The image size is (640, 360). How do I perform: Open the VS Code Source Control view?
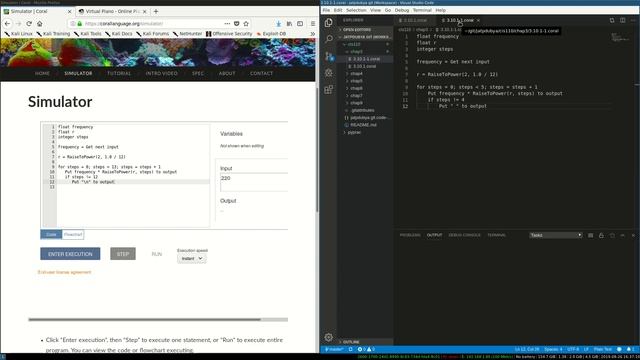click(329, 56)
